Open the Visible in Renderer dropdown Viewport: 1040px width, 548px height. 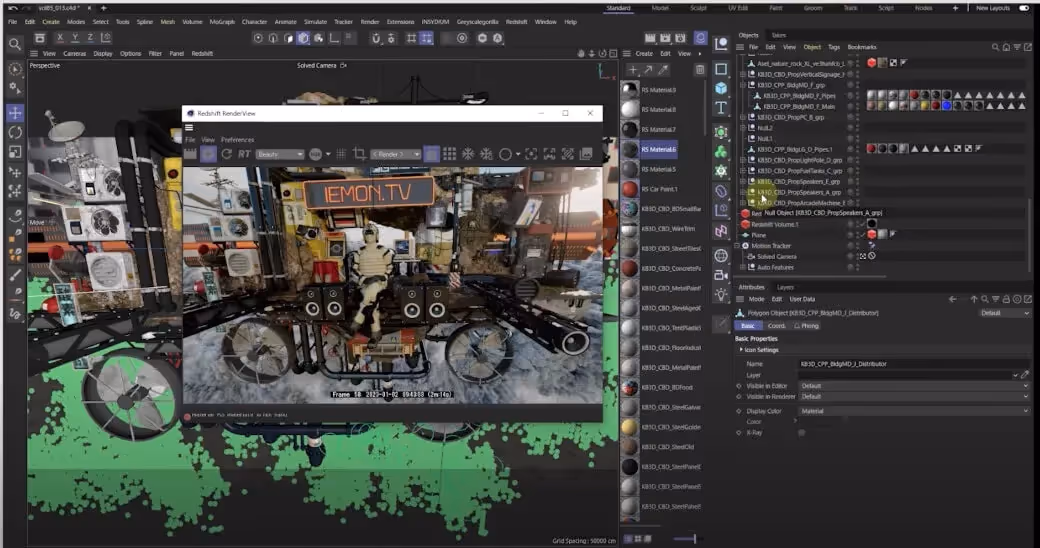pos(914,397)
